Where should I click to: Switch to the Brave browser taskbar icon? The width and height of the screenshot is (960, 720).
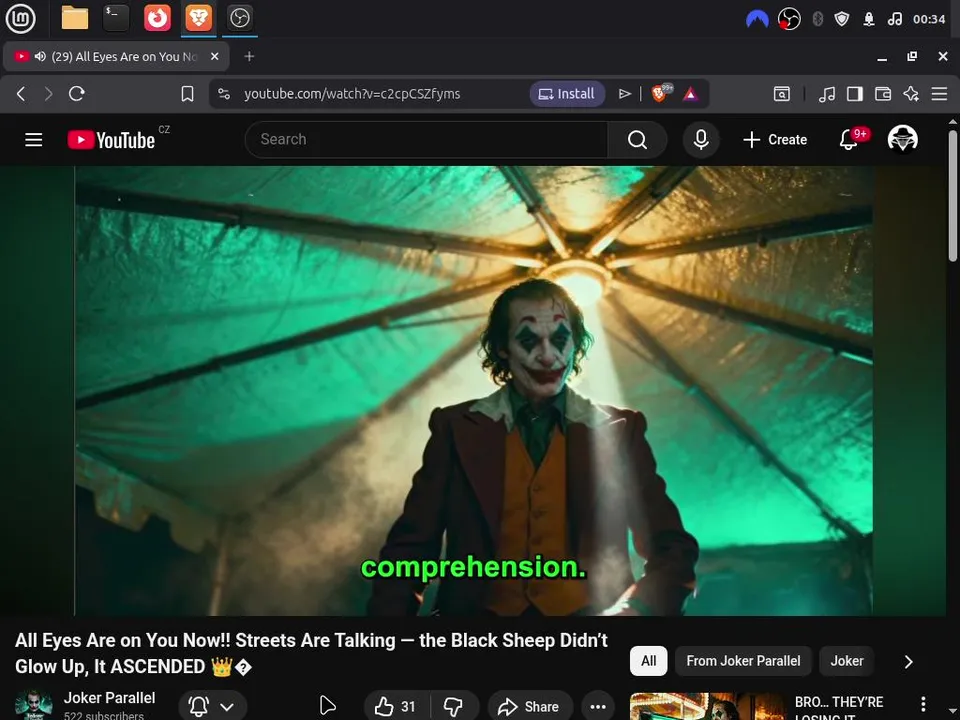198,18
